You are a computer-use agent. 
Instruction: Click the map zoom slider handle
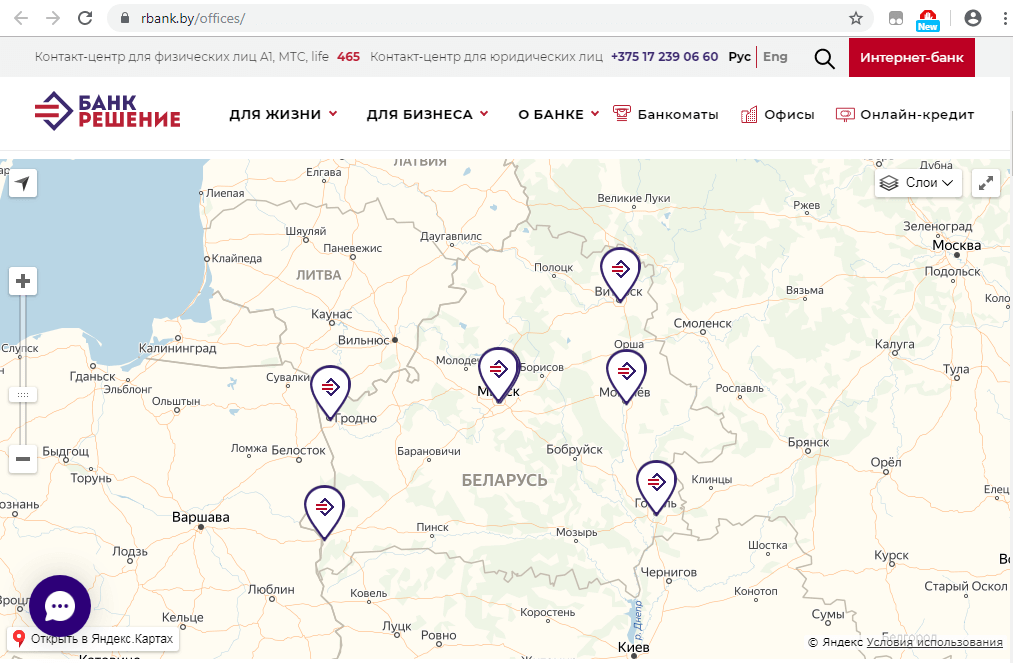[x=23, y=395]
